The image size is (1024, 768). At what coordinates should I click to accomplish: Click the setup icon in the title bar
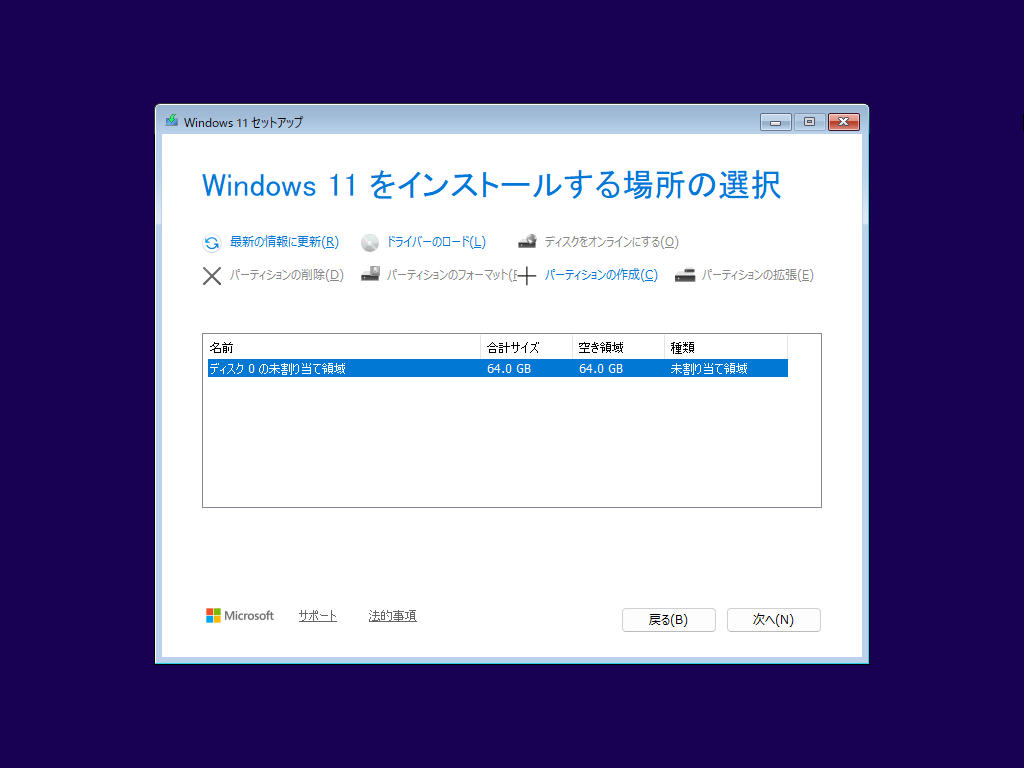click(172, 121)
